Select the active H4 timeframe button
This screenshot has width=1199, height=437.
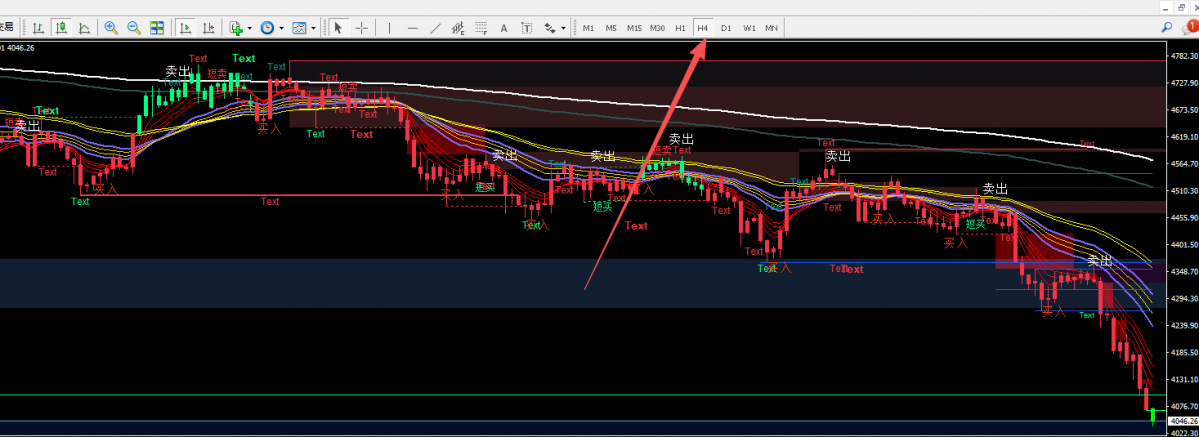coord(702,28)
